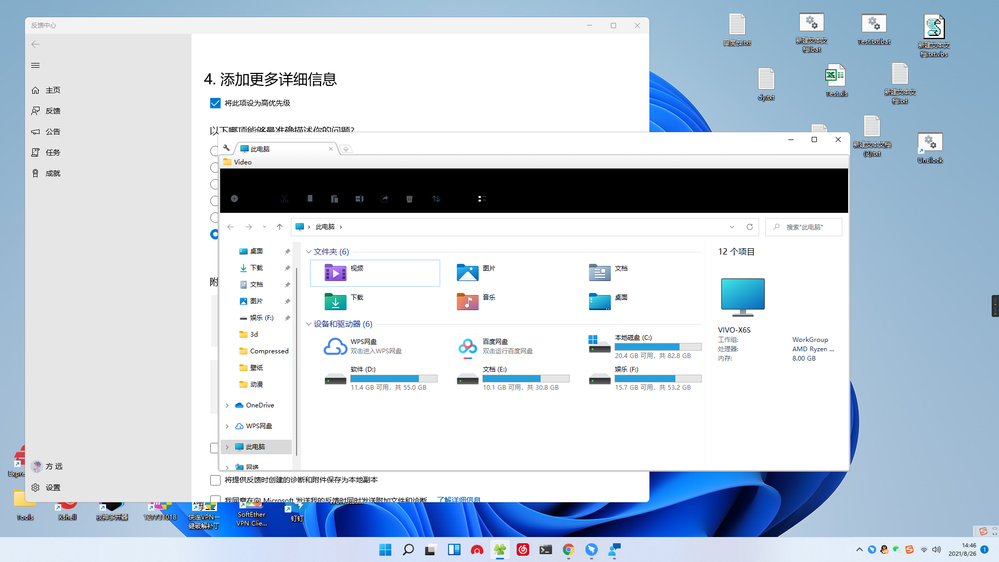Screen dimensions: 999x562
Task: Open the recent locations dropdown arrow
Action: pyautogui.click(x=264, y=227)
